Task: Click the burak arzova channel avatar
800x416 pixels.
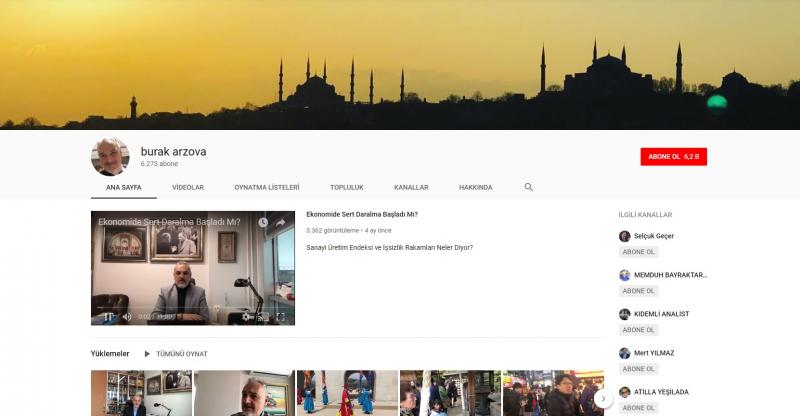Action: (x=110, y=157)
